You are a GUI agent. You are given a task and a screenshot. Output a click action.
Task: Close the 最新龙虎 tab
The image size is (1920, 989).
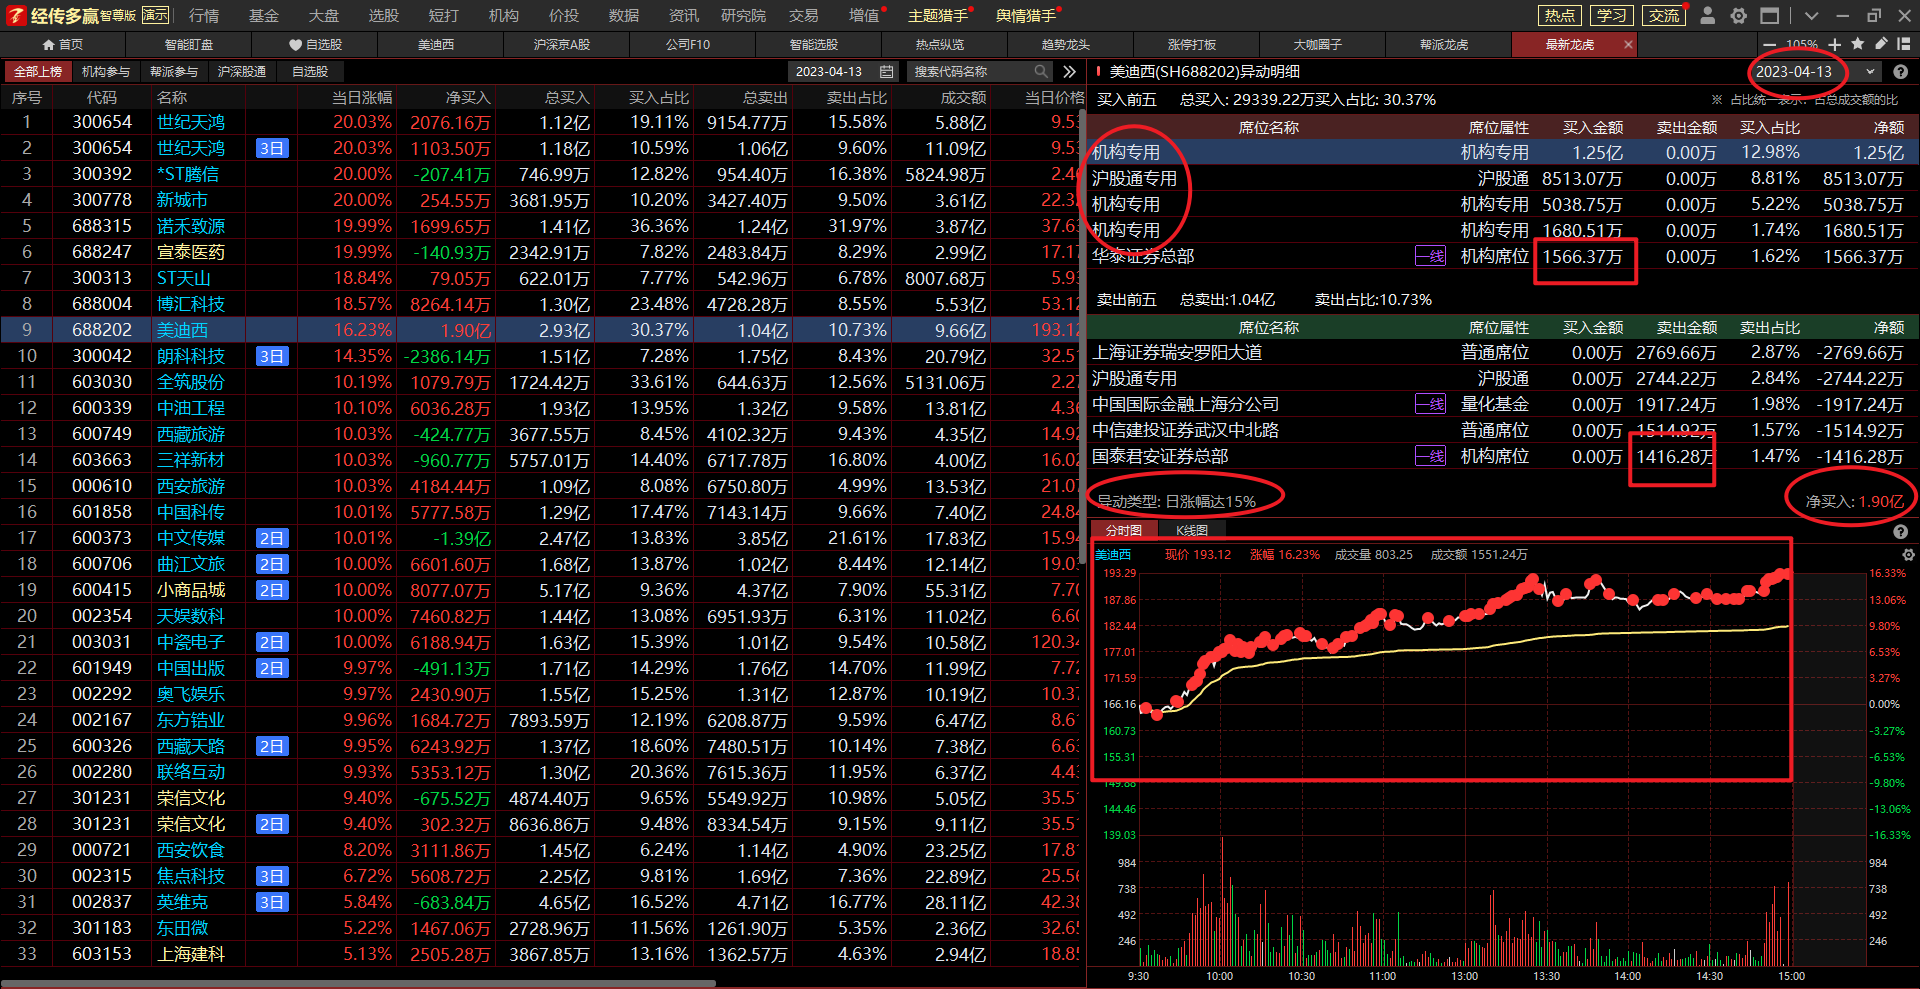tap(1628, 44)
